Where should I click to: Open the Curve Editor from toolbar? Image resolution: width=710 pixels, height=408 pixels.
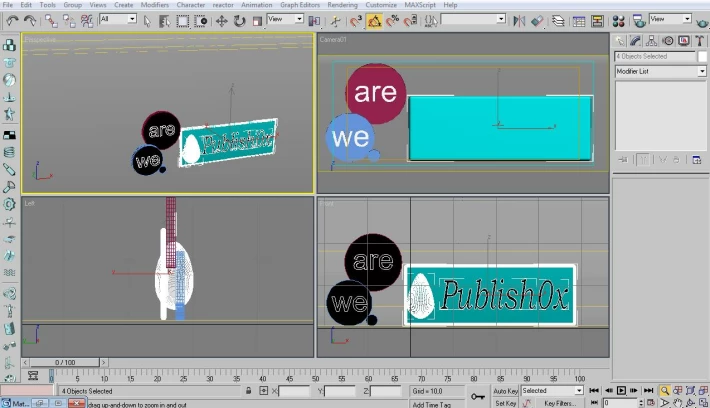[579, 21]
